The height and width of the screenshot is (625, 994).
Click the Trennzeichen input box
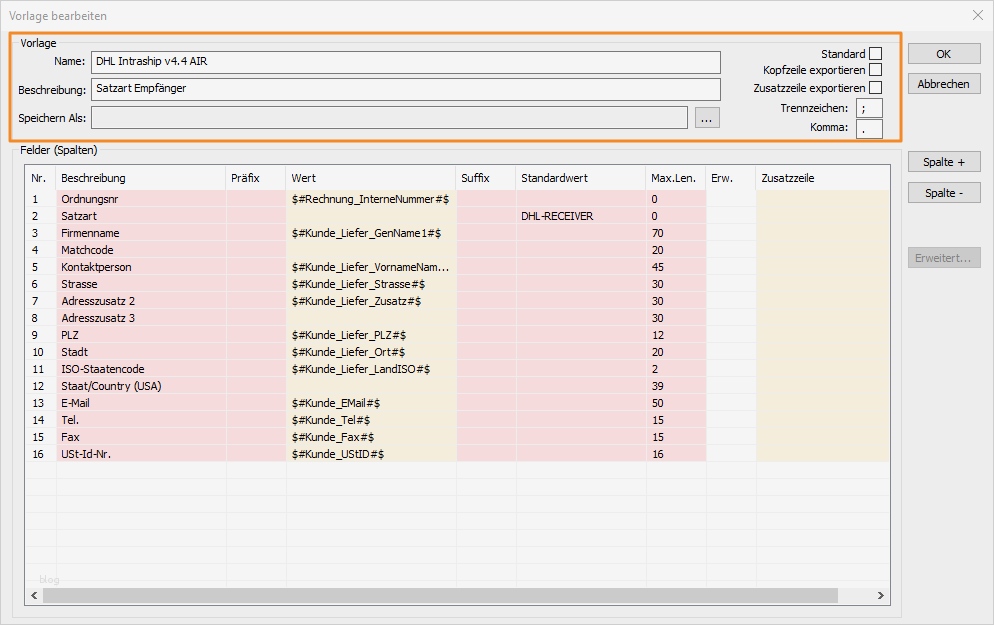[x=869, y=108]
